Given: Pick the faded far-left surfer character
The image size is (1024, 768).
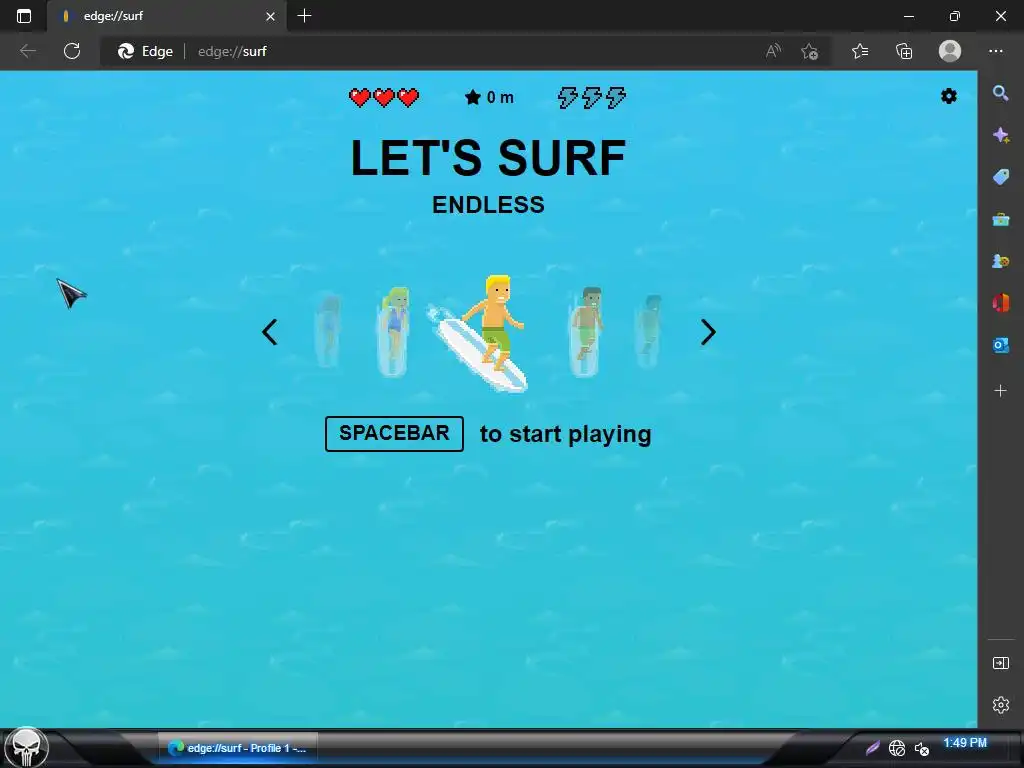Looking at the screenshot, I should [328, 330].
